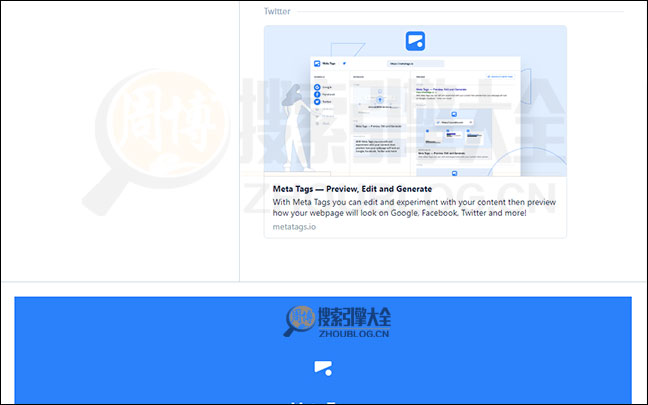
Task: Click the Twitter section heading
Action: point(277,12)
